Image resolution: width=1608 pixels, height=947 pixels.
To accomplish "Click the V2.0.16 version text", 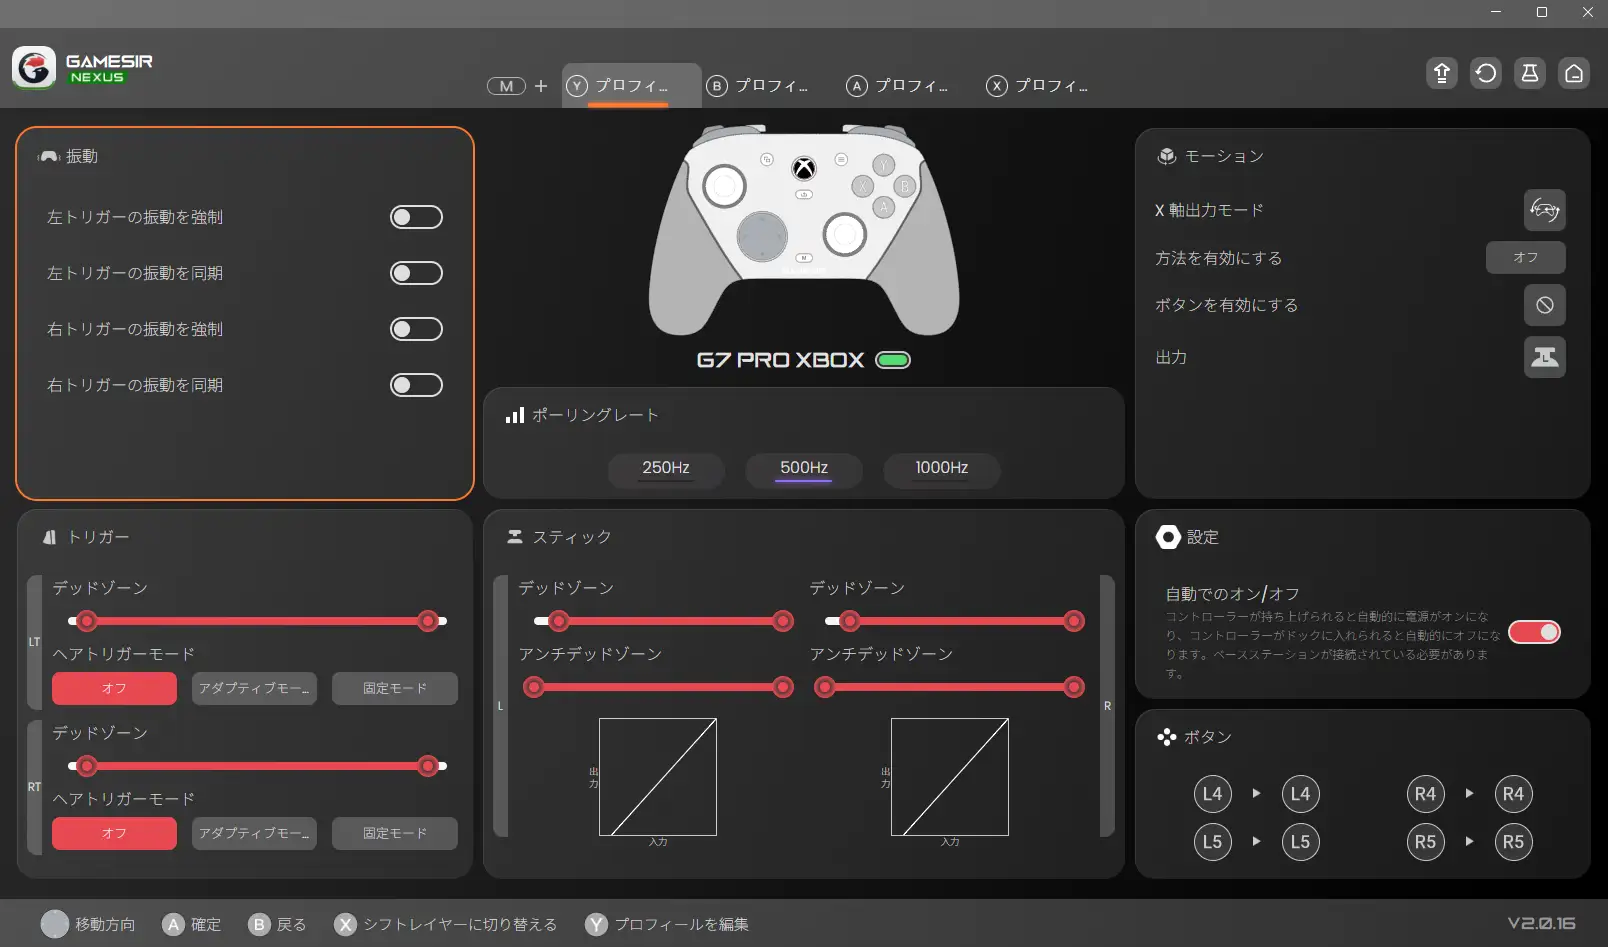I will 1541,924.
